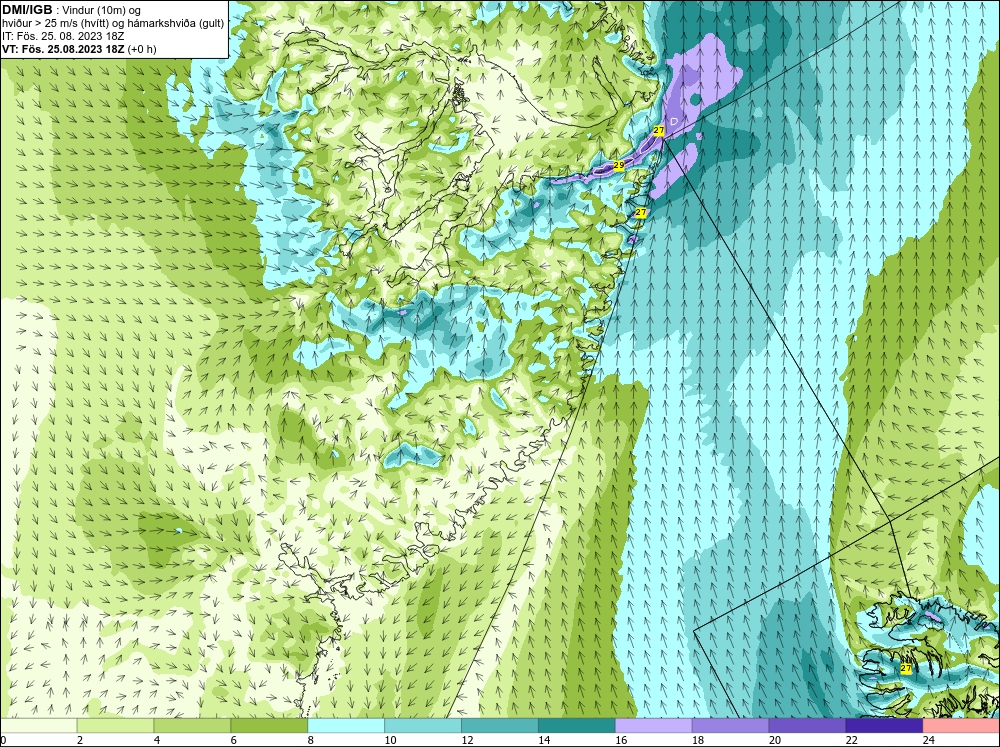Click the legend scale label 14

coord(544,740)
